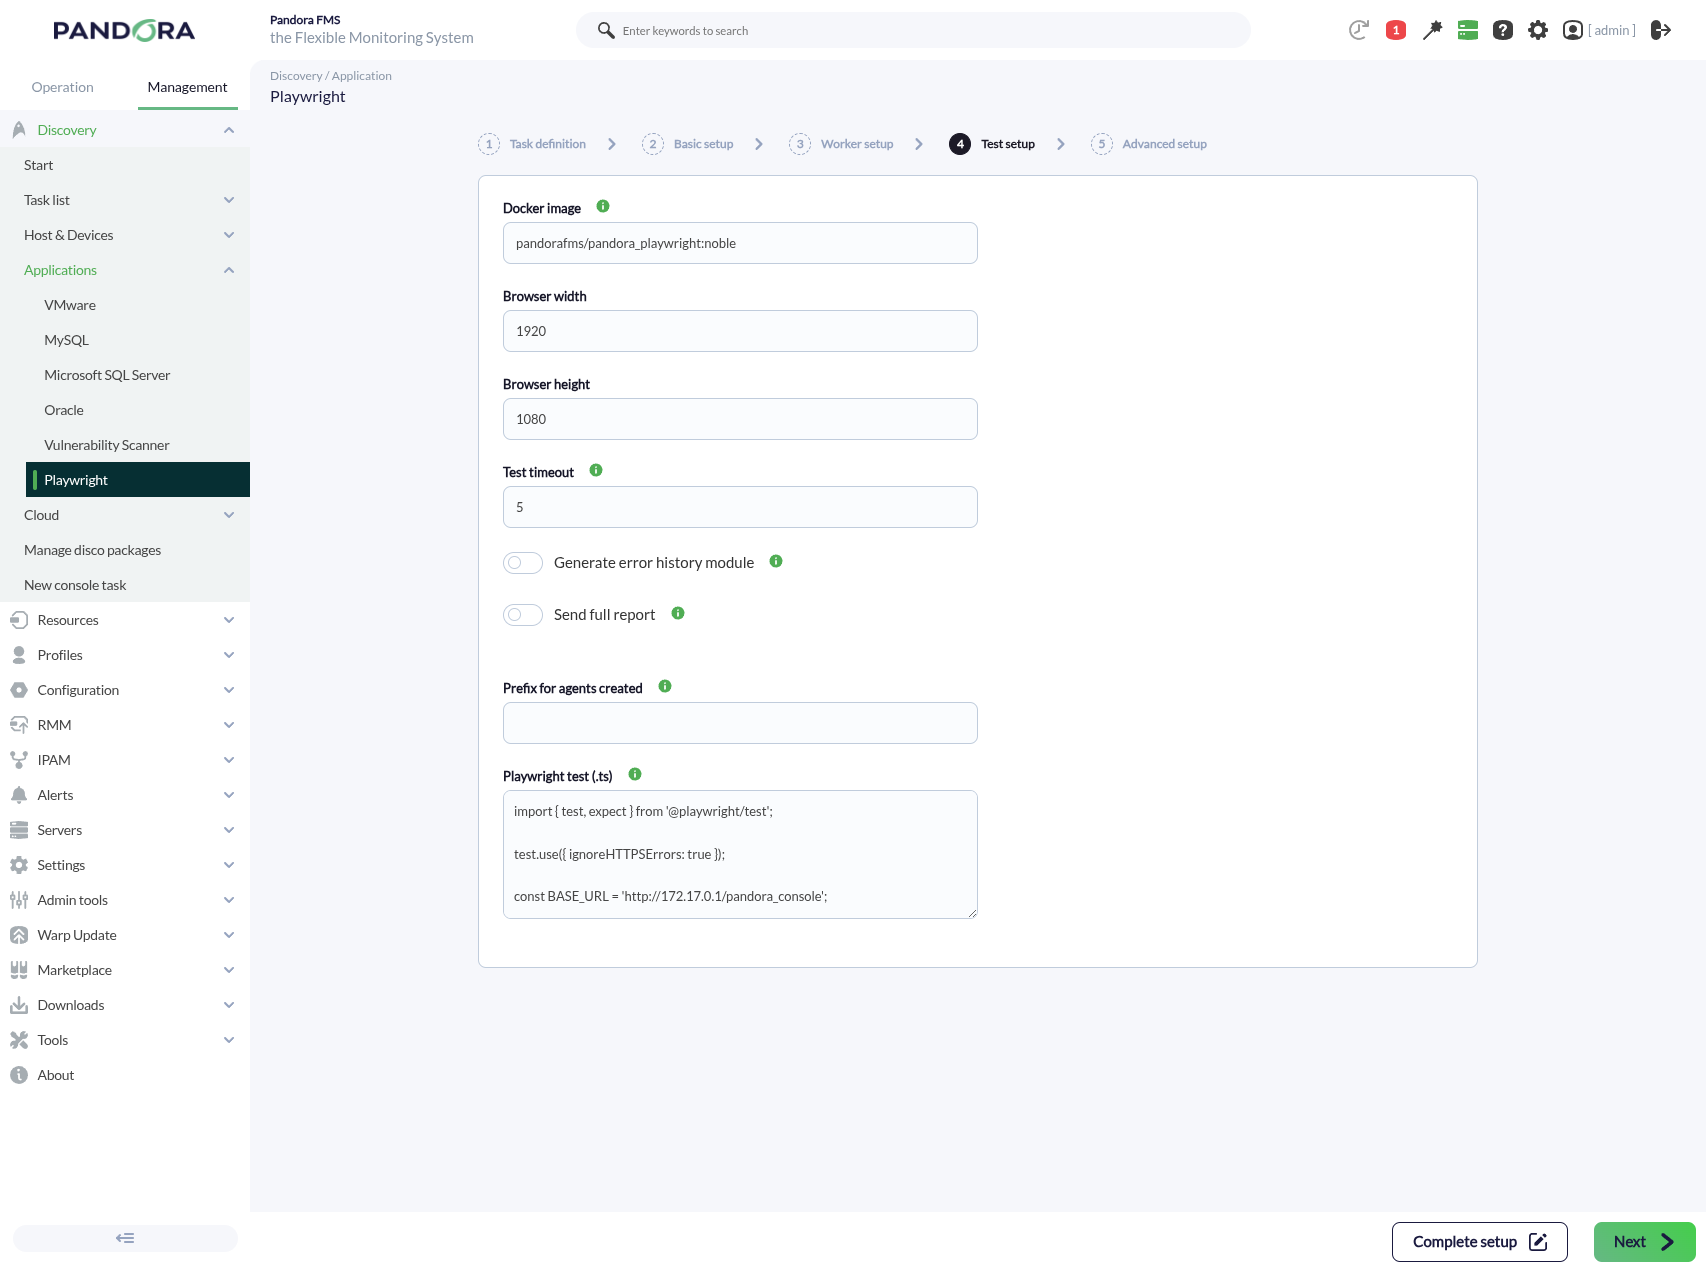The height and width of the screenshot is (1272, 1706).
Task: Click the admin user profile icon
Action: point(1573,30)
